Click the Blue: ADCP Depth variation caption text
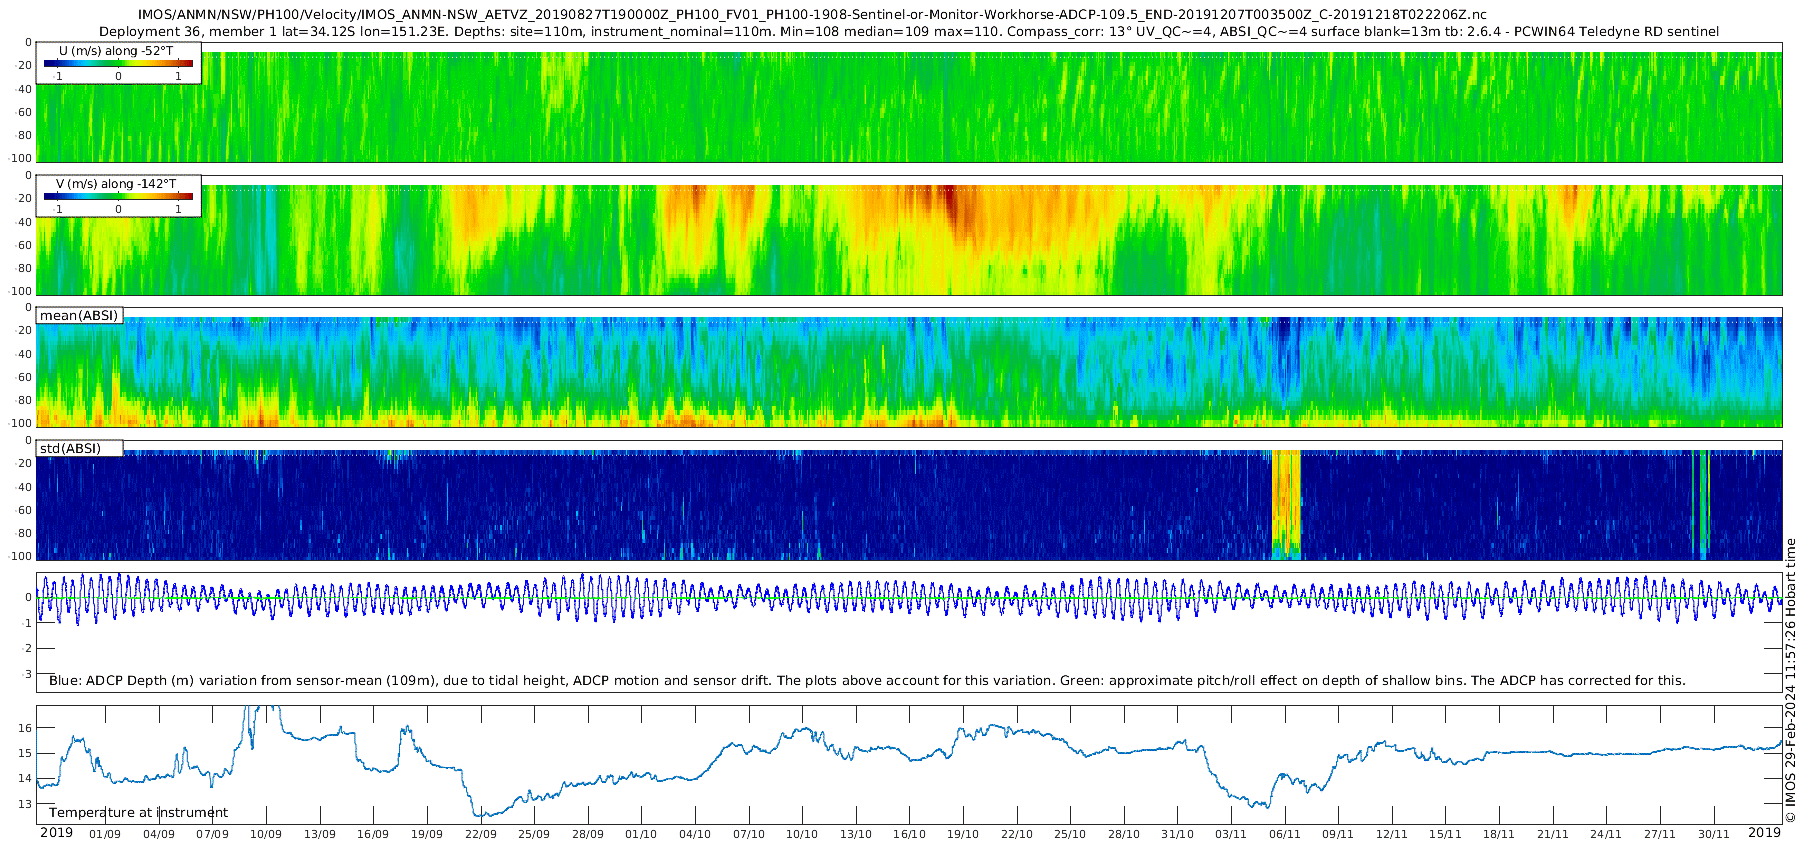The image size is (1800, 850). pyautogui.click(x=867, y=680)
